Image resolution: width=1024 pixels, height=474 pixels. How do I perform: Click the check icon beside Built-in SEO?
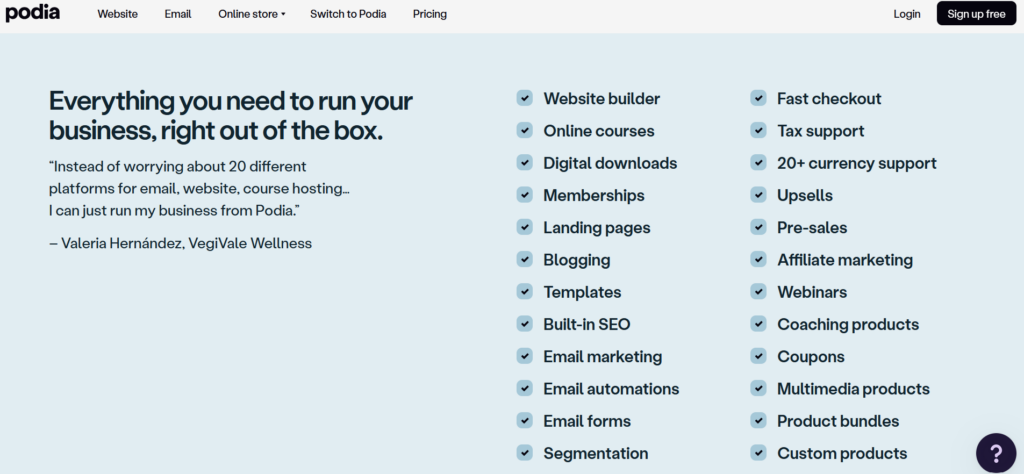pyautogui.click(x=524, y=324)
